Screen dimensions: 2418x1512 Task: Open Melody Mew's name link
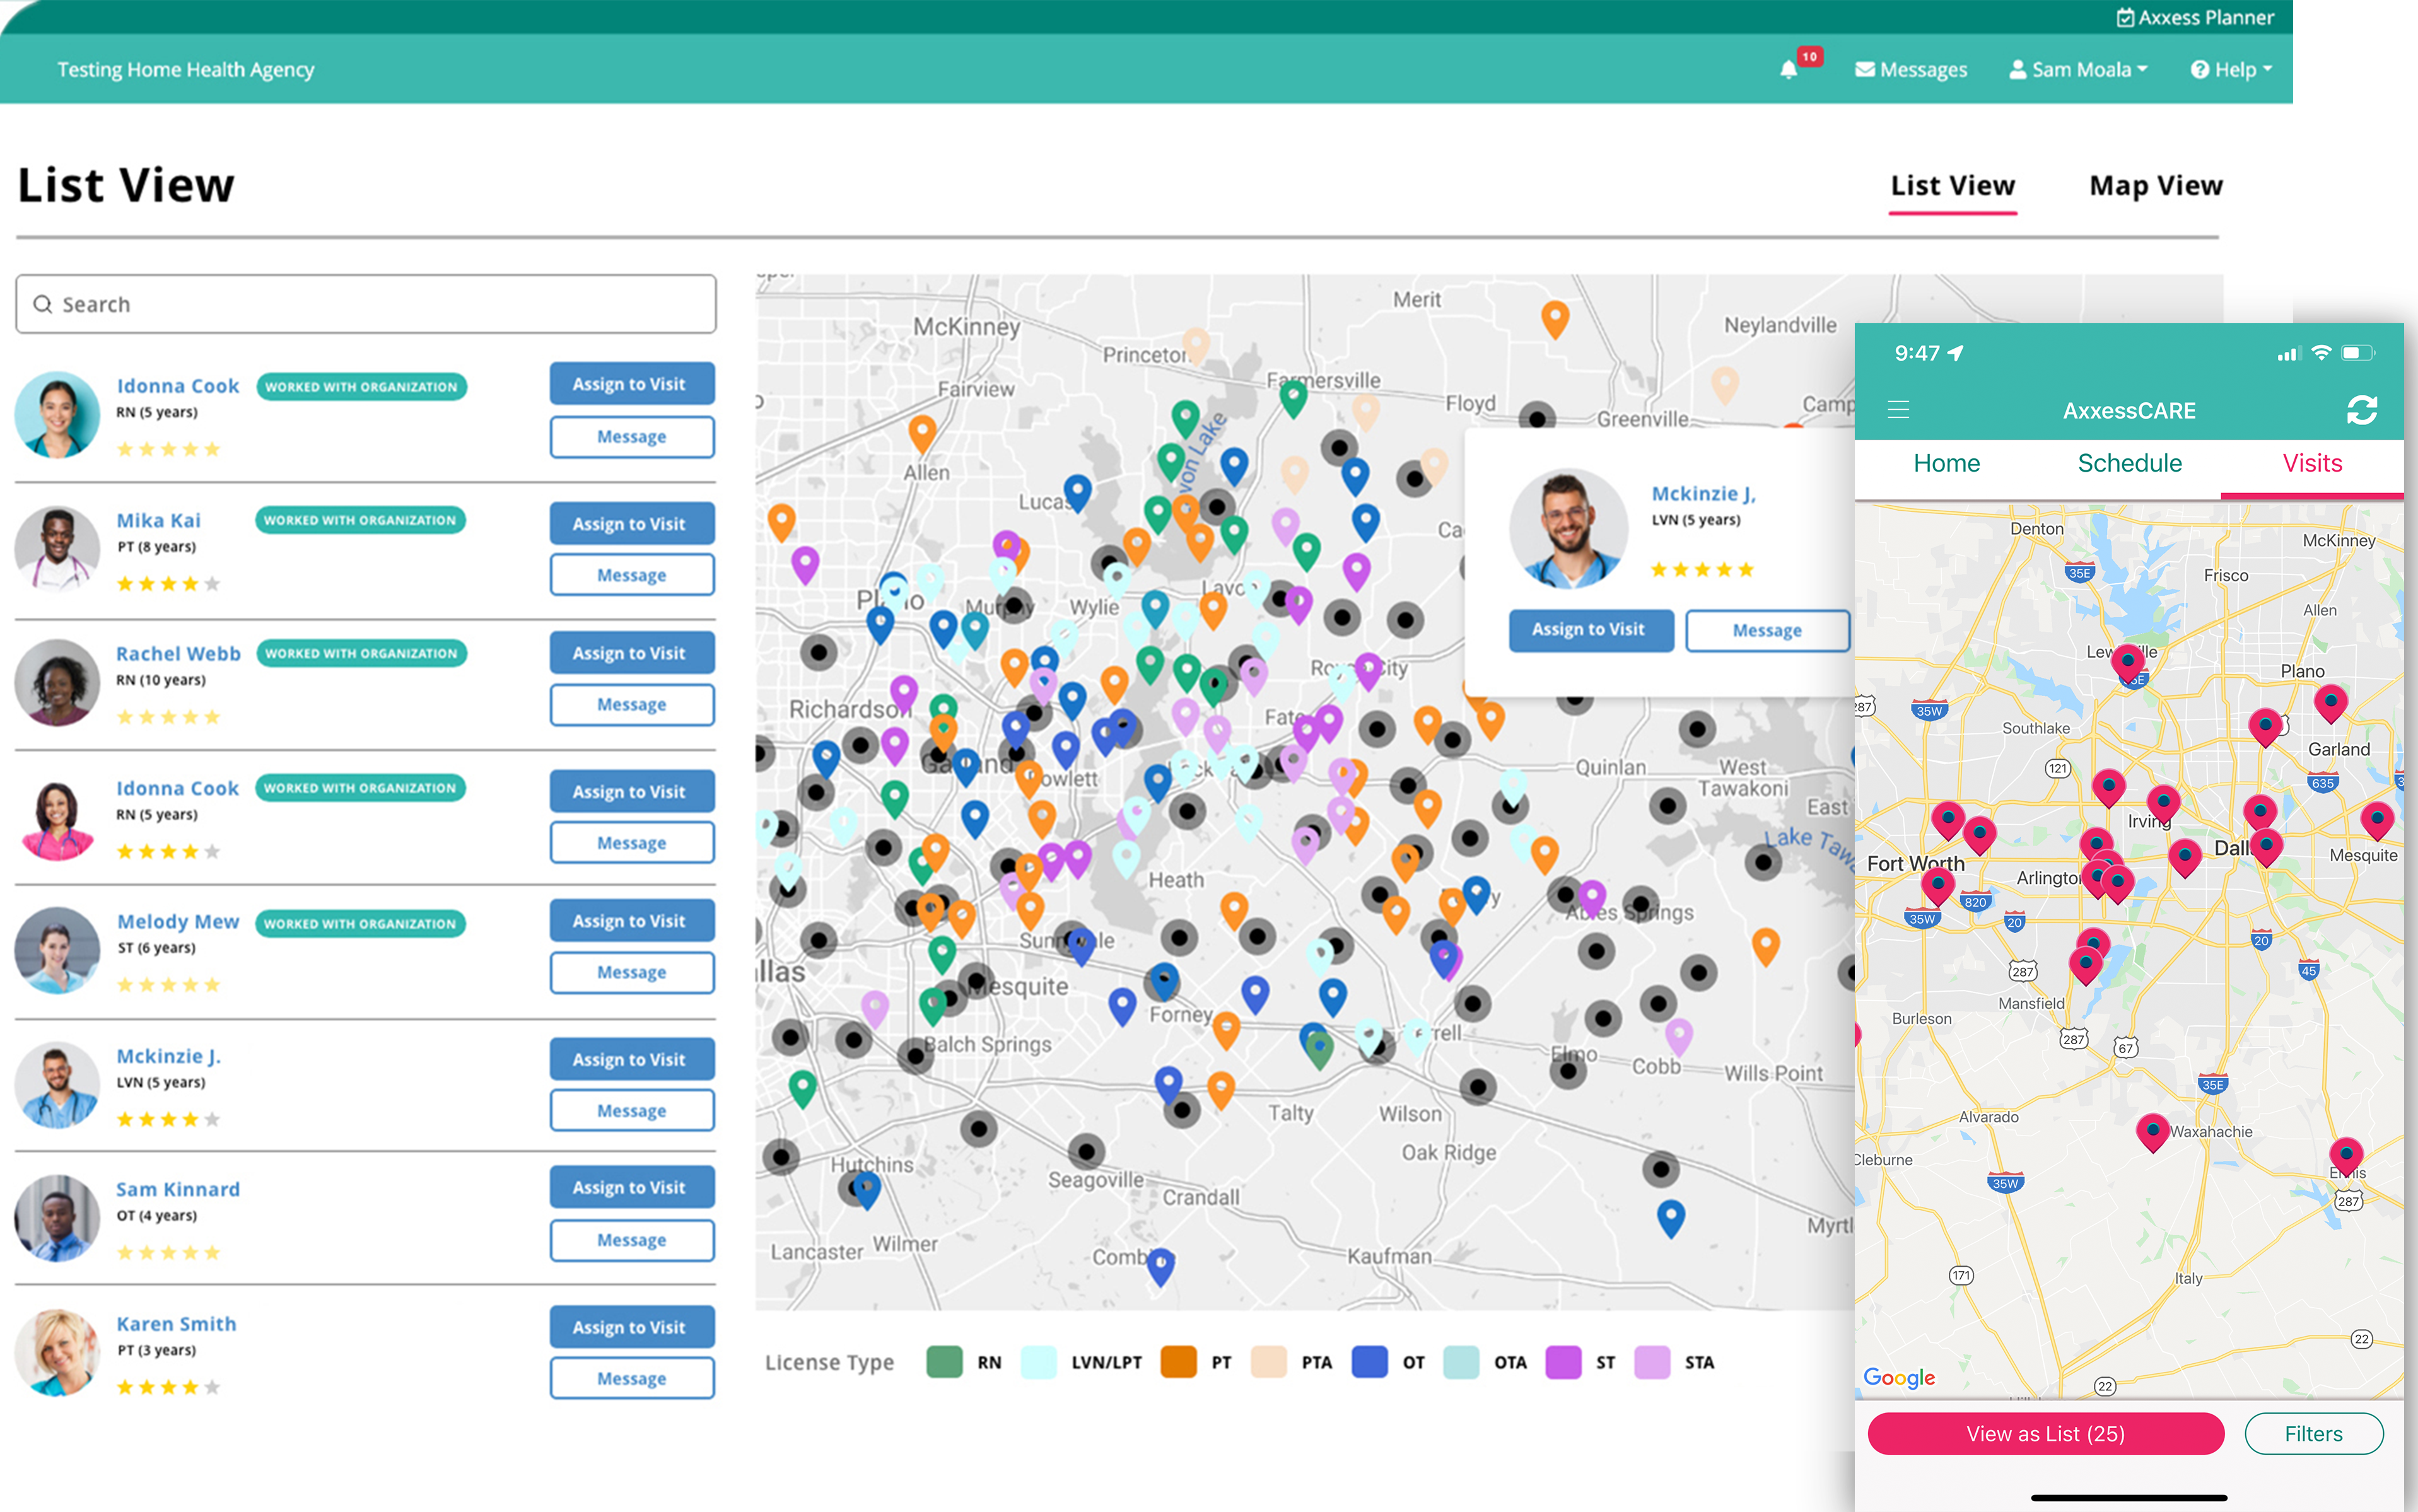178,921
